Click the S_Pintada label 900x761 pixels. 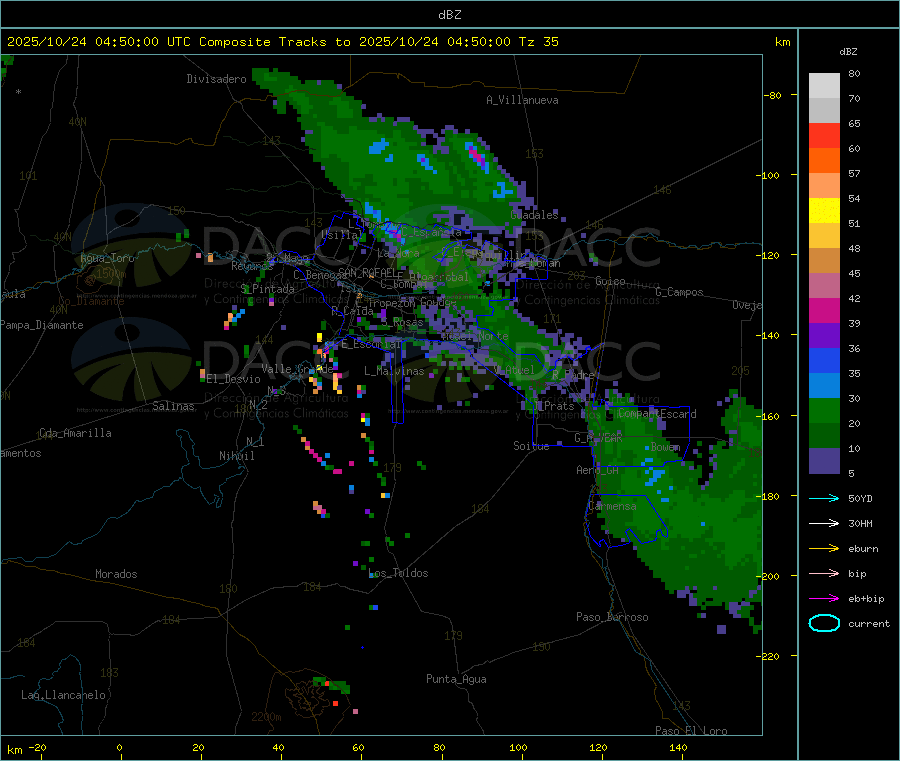[x=267, y=289]
